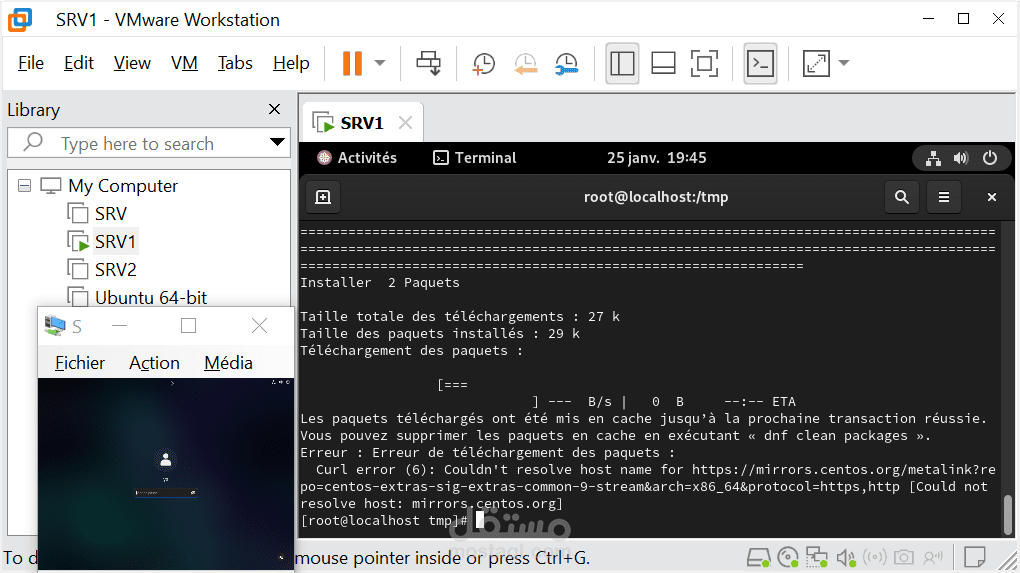Viewport: 1020px width, 573px height.
Task: Open the stretch guest dropdown arrow
Action: tap(844, 63)
